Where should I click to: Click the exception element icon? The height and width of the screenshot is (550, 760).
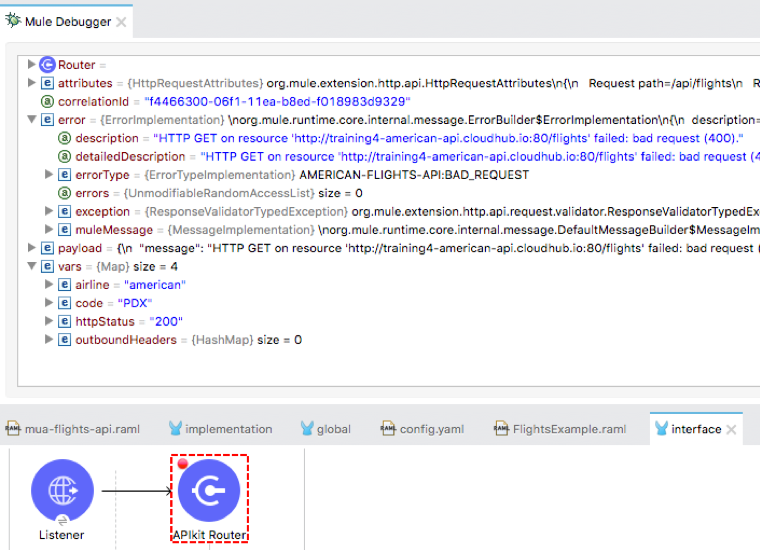point(64,211)
